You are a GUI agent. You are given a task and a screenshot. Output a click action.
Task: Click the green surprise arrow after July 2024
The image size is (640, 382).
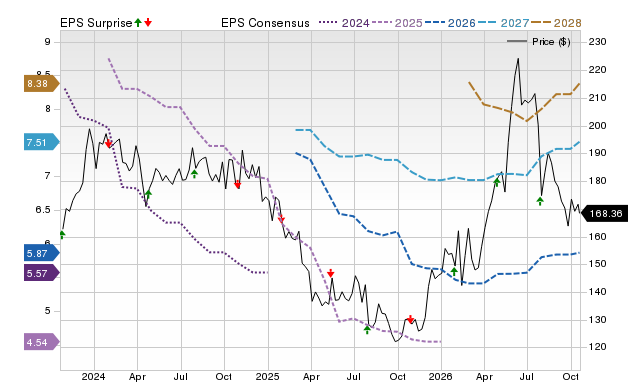(195, 174)
